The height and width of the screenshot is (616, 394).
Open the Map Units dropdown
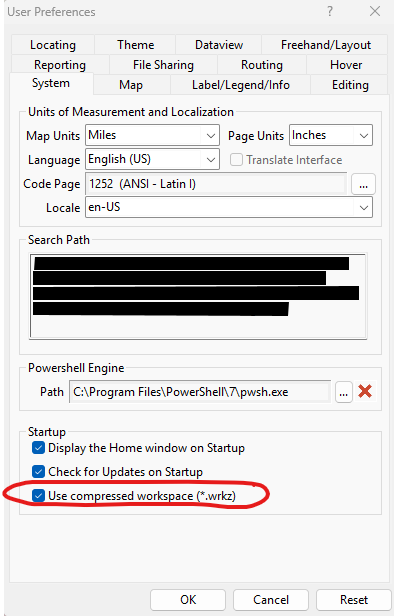tap(152, 136)
